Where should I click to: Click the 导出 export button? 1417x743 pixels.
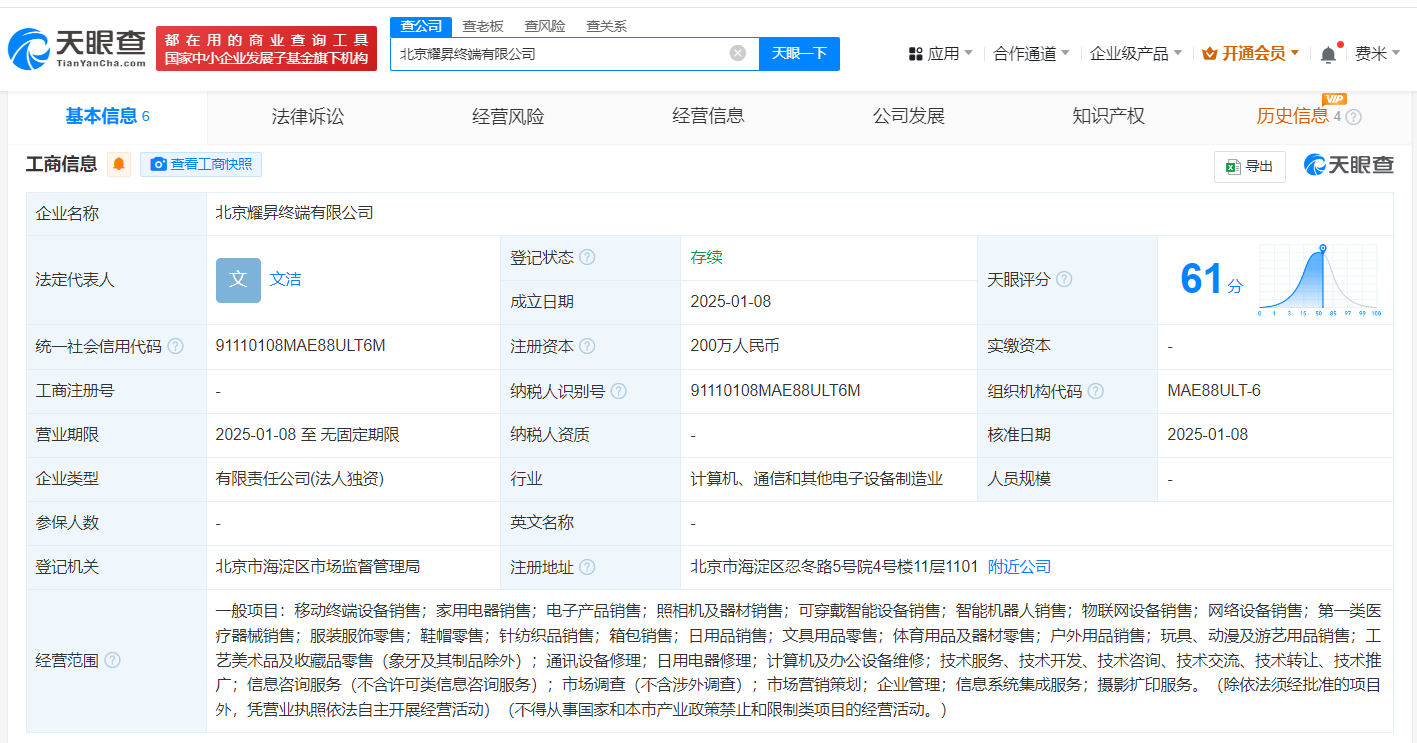point(1249,167)
